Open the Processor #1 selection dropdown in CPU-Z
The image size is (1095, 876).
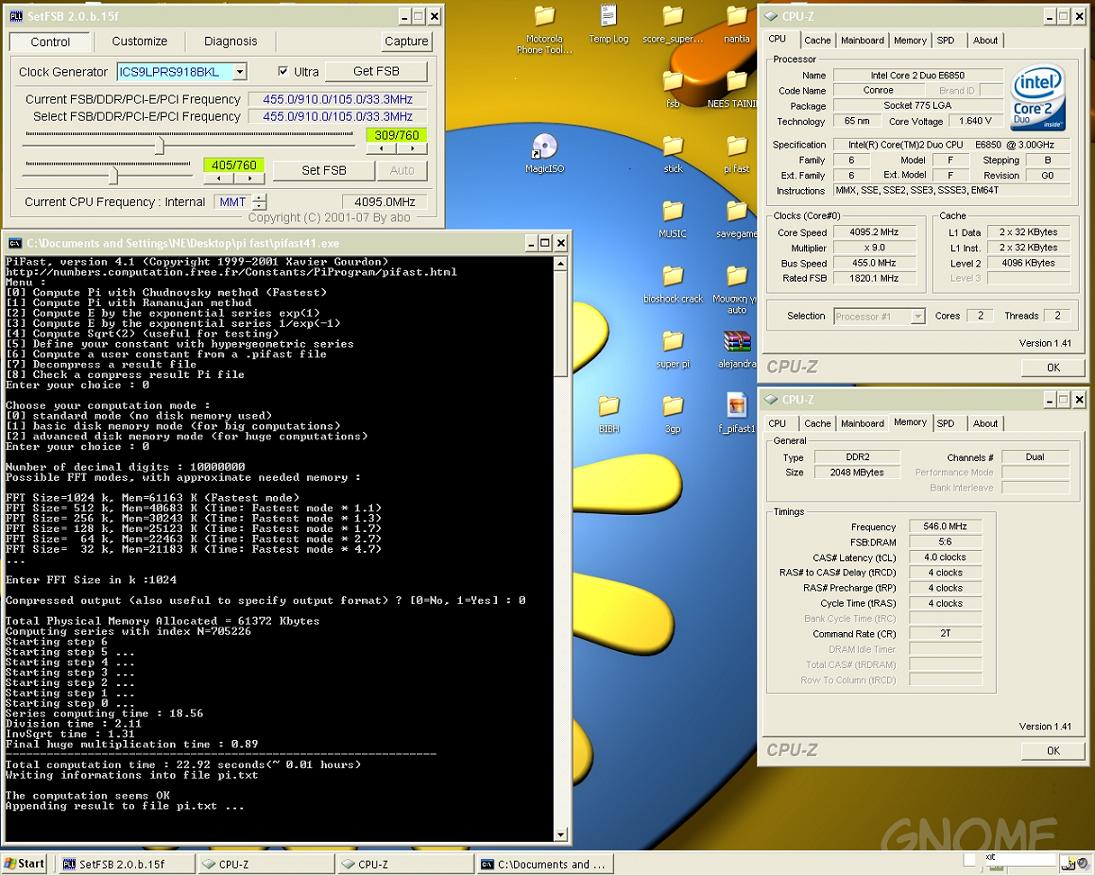pos(918,316)
